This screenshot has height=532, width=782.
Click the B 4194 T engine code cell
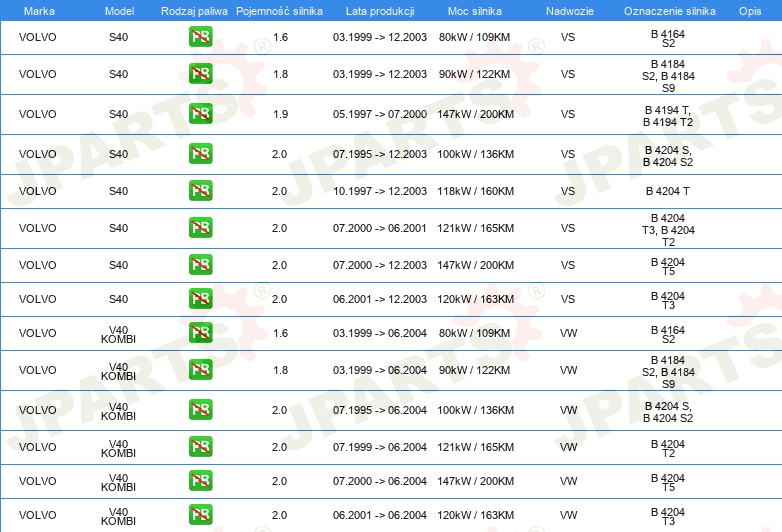point(668,115)
